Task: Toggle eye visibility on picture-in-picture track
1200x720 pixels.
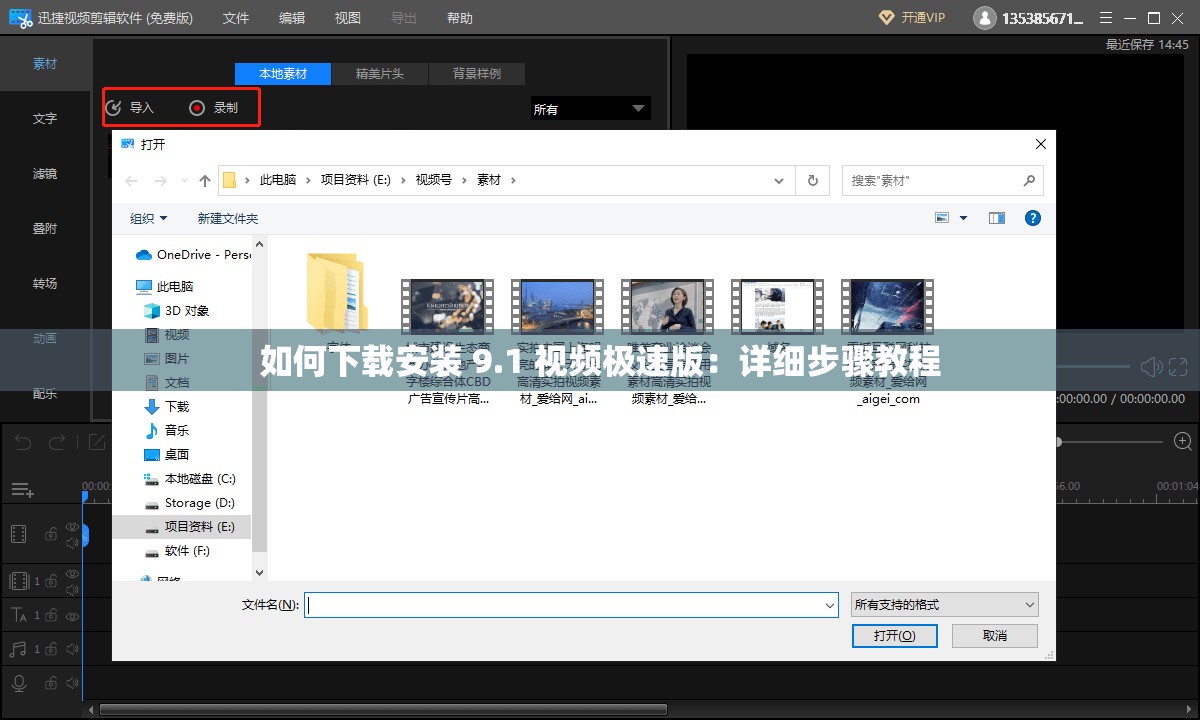Action: [72, 573]
